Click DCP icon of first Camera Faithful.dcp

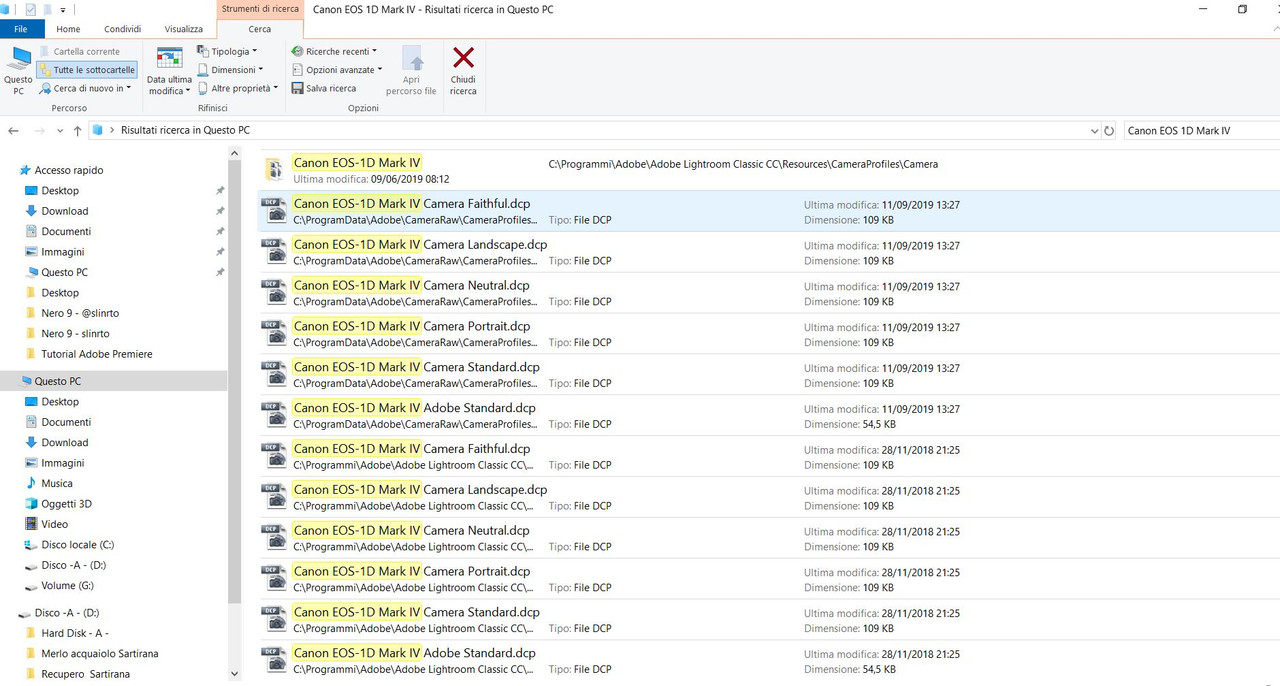point(273,210)
